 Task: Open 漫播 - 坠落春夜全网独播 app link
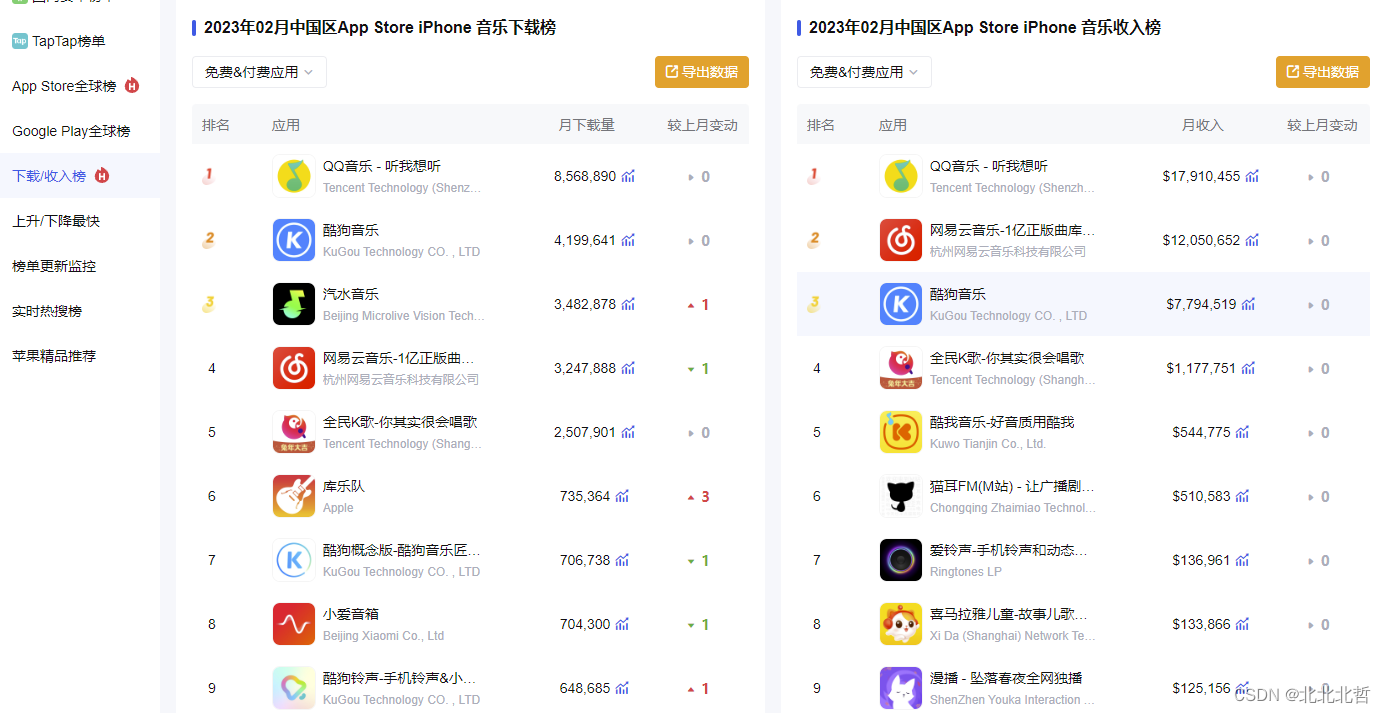[x=1006, y=678]
